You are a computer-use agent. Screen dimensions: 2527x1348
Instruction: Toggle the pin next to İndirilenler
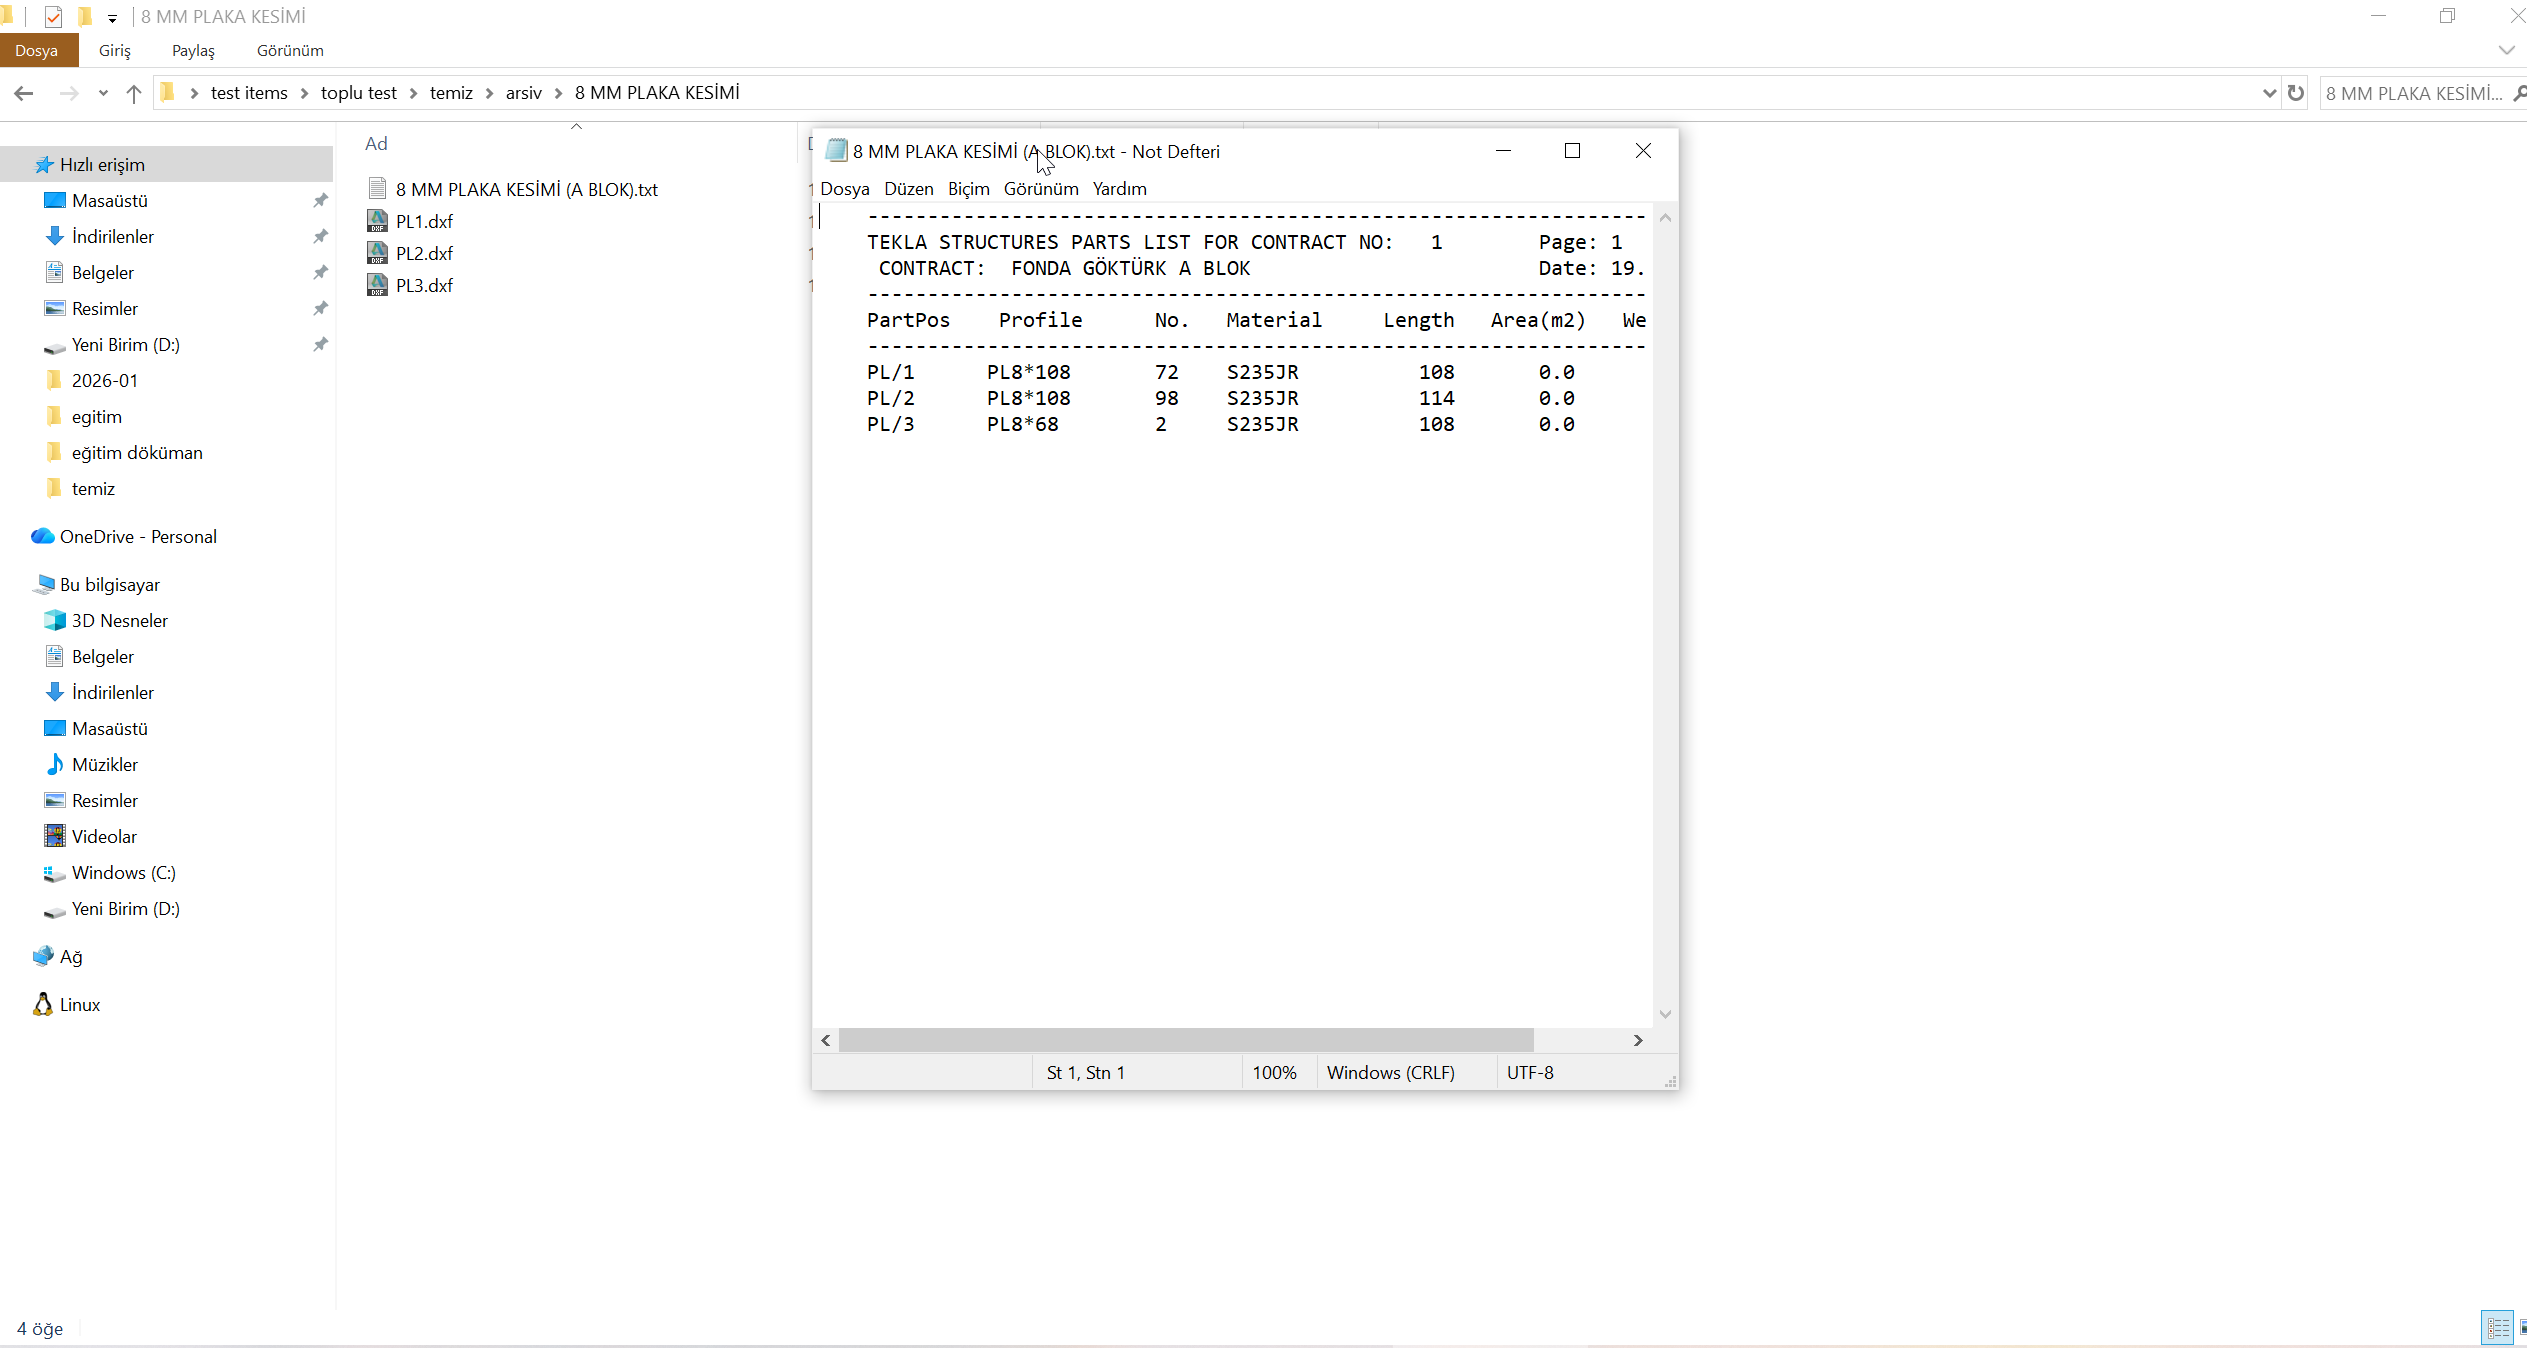(320, 237)
